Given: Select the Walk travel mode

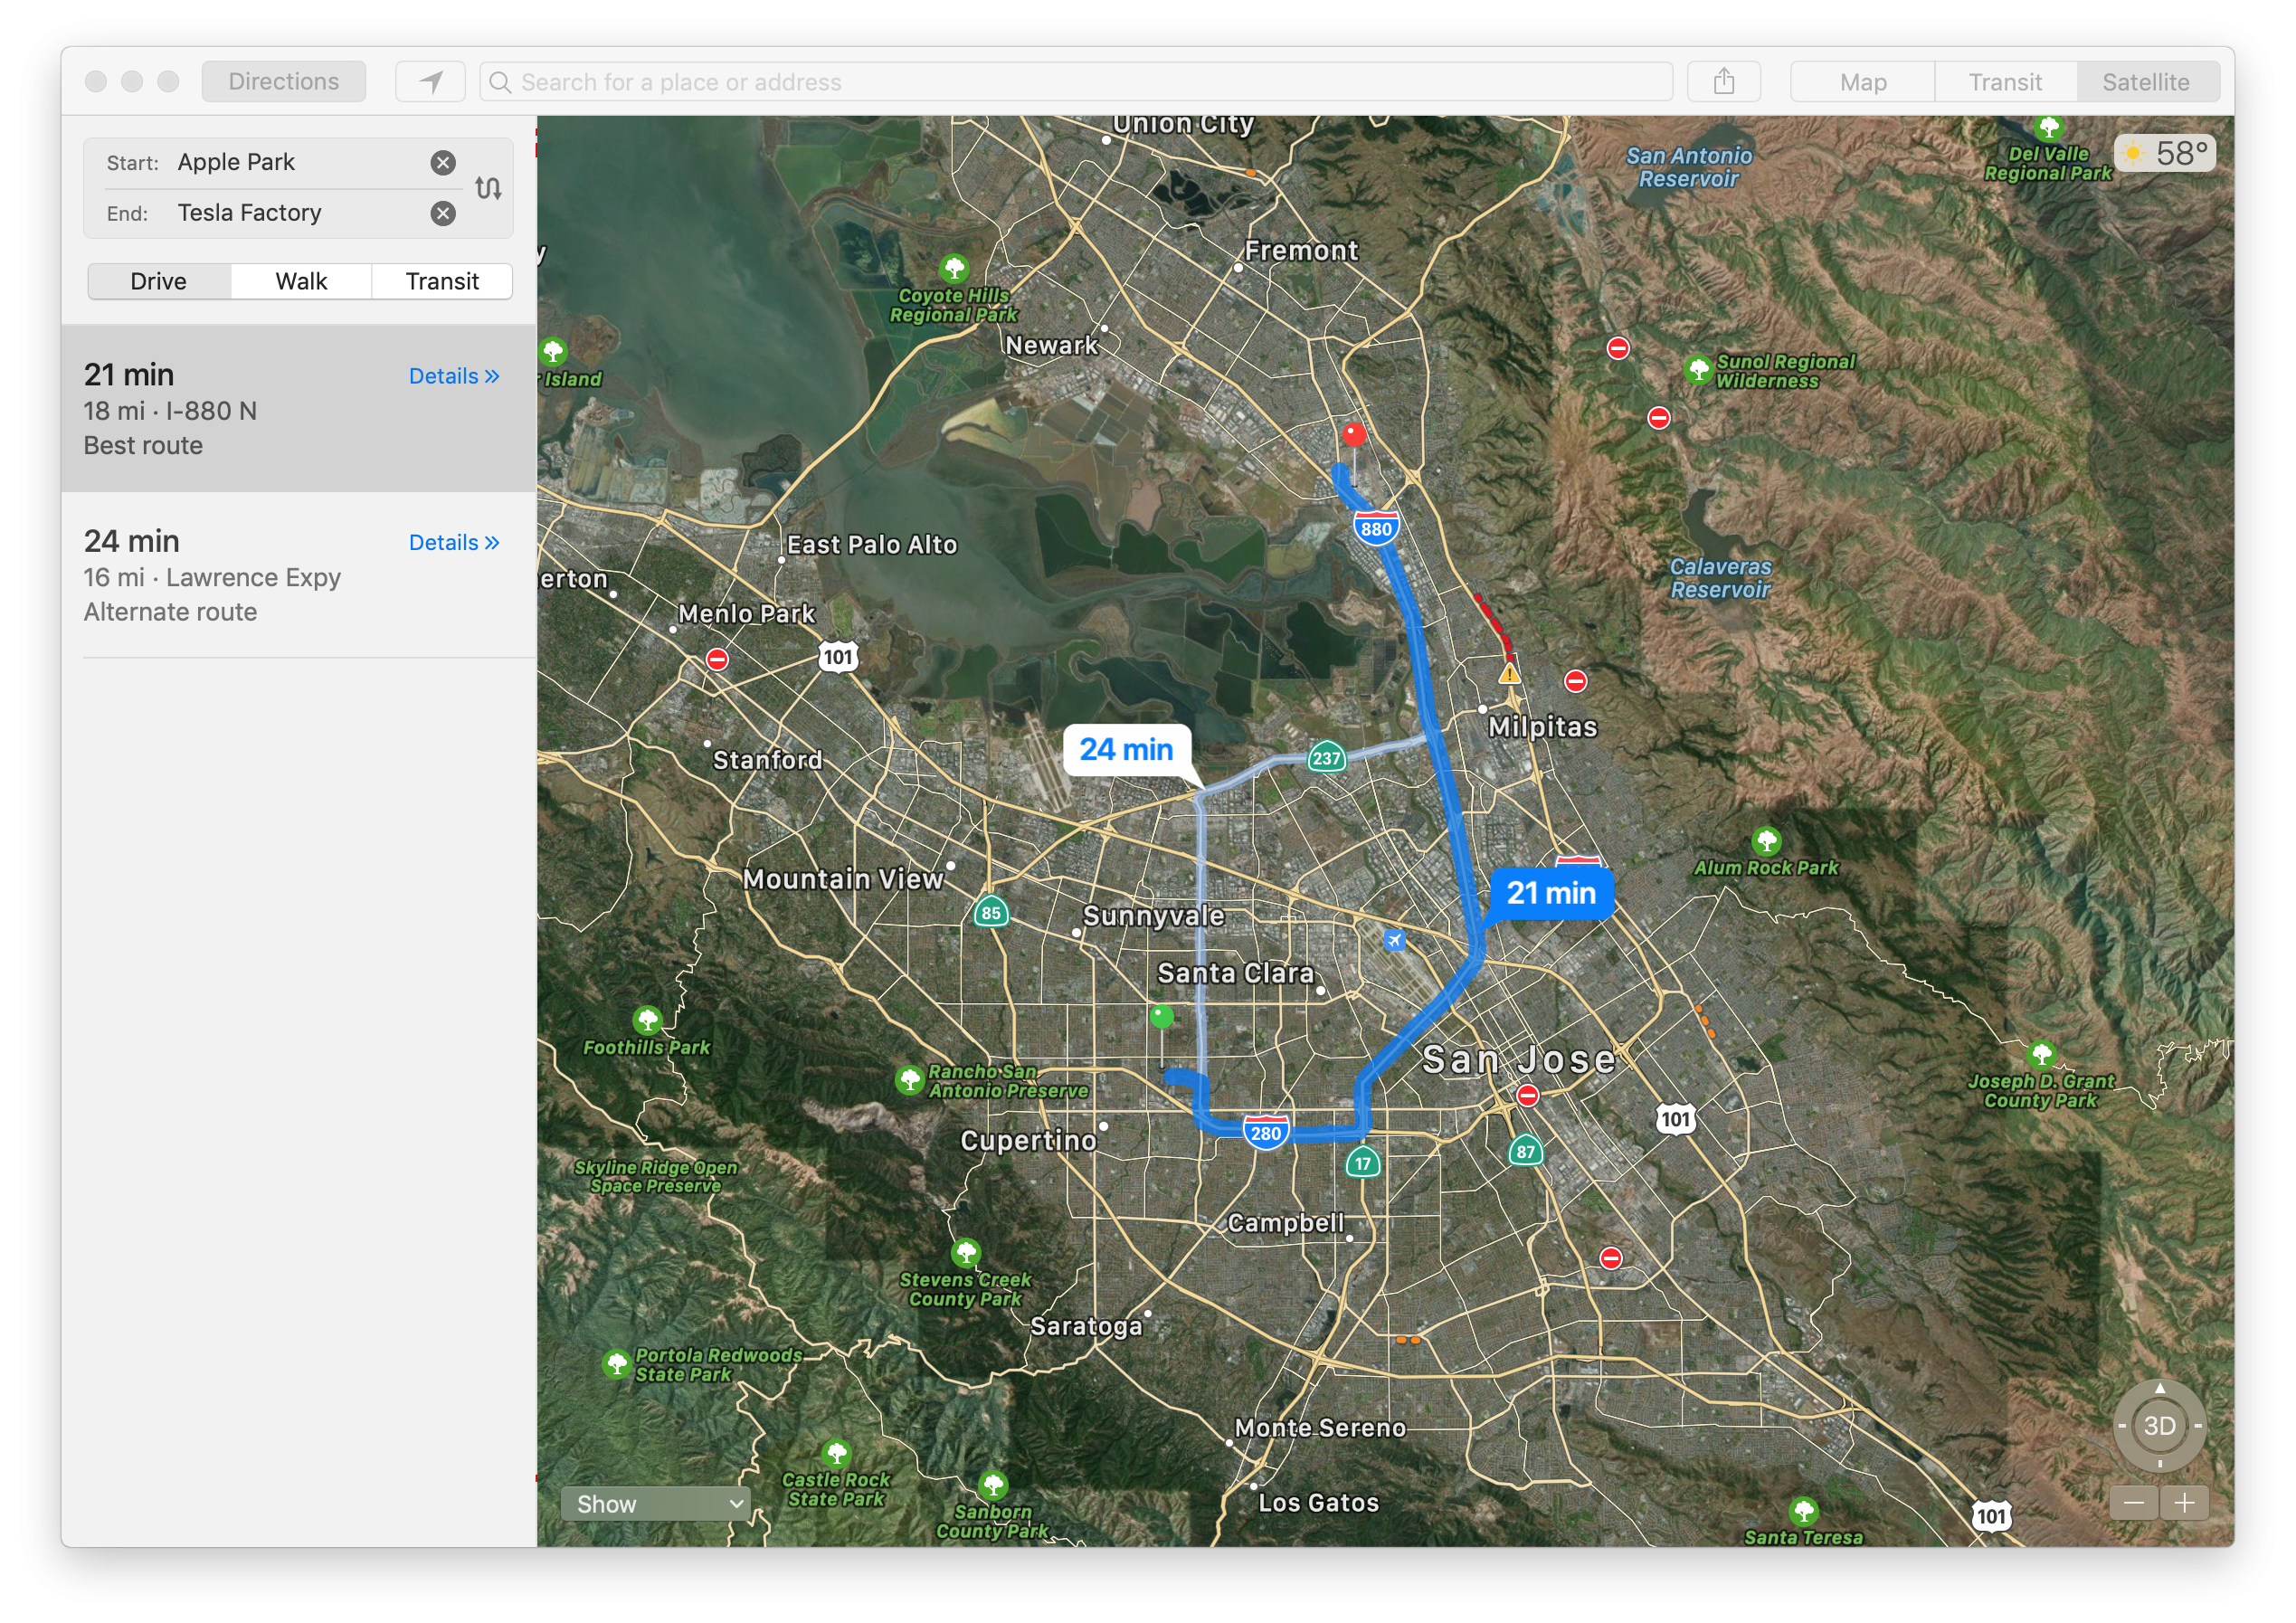Looking at the screenshot, I should [x=301, y=281].
